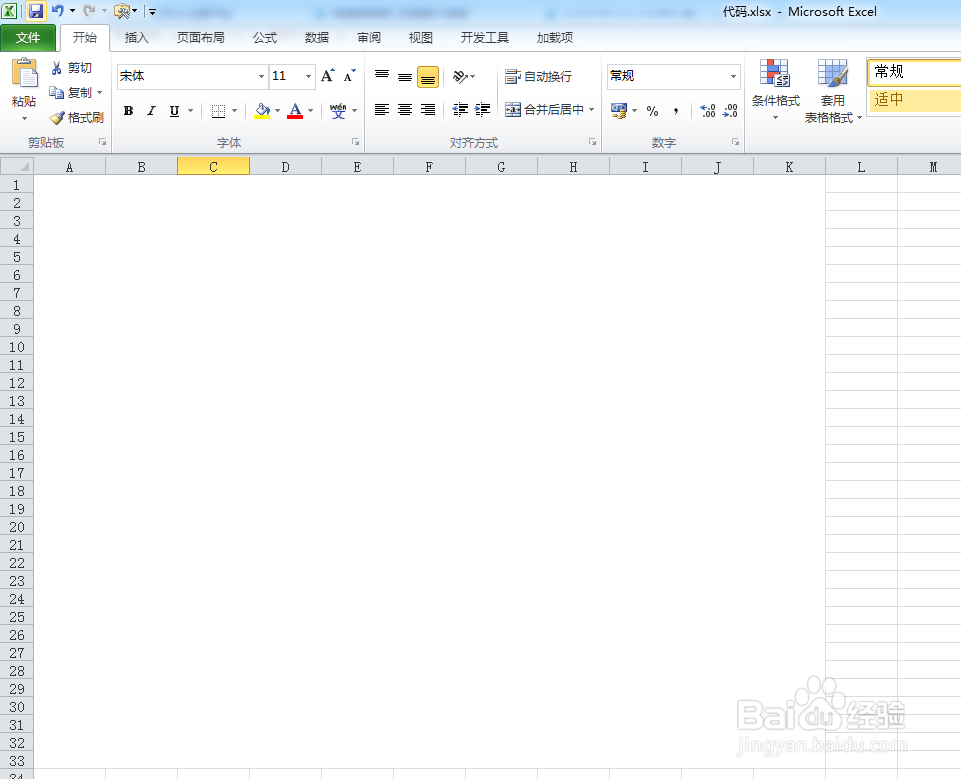Click the Undo arrow icon
This screenshot has width=961, height=779.
58,10
